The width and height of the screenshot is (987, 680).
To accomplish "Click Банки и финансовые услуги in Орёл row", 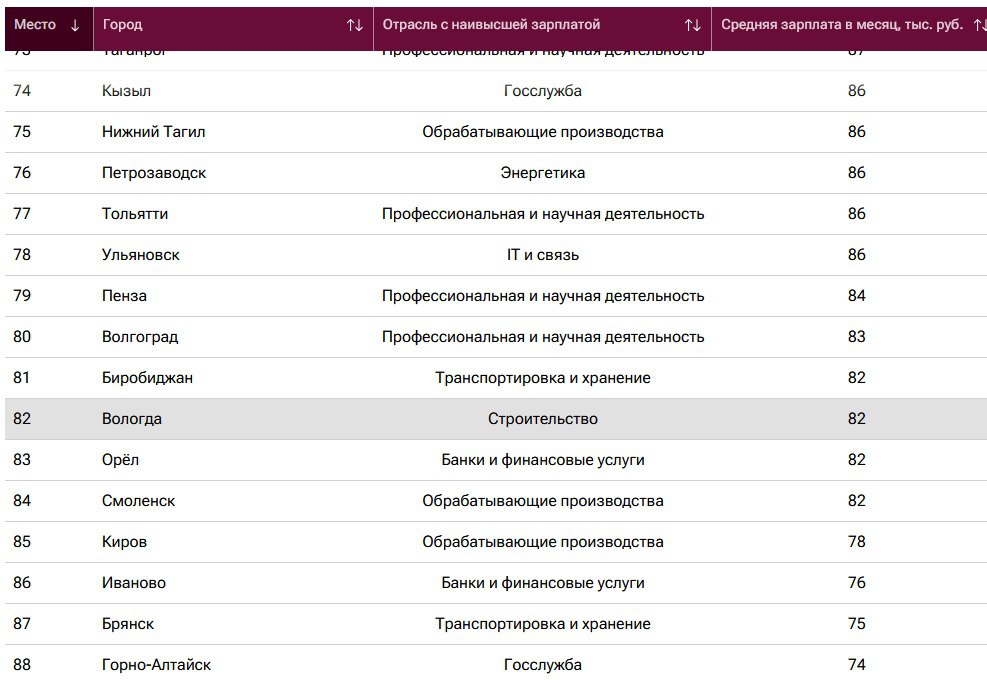I will click(x=543, y=459).
